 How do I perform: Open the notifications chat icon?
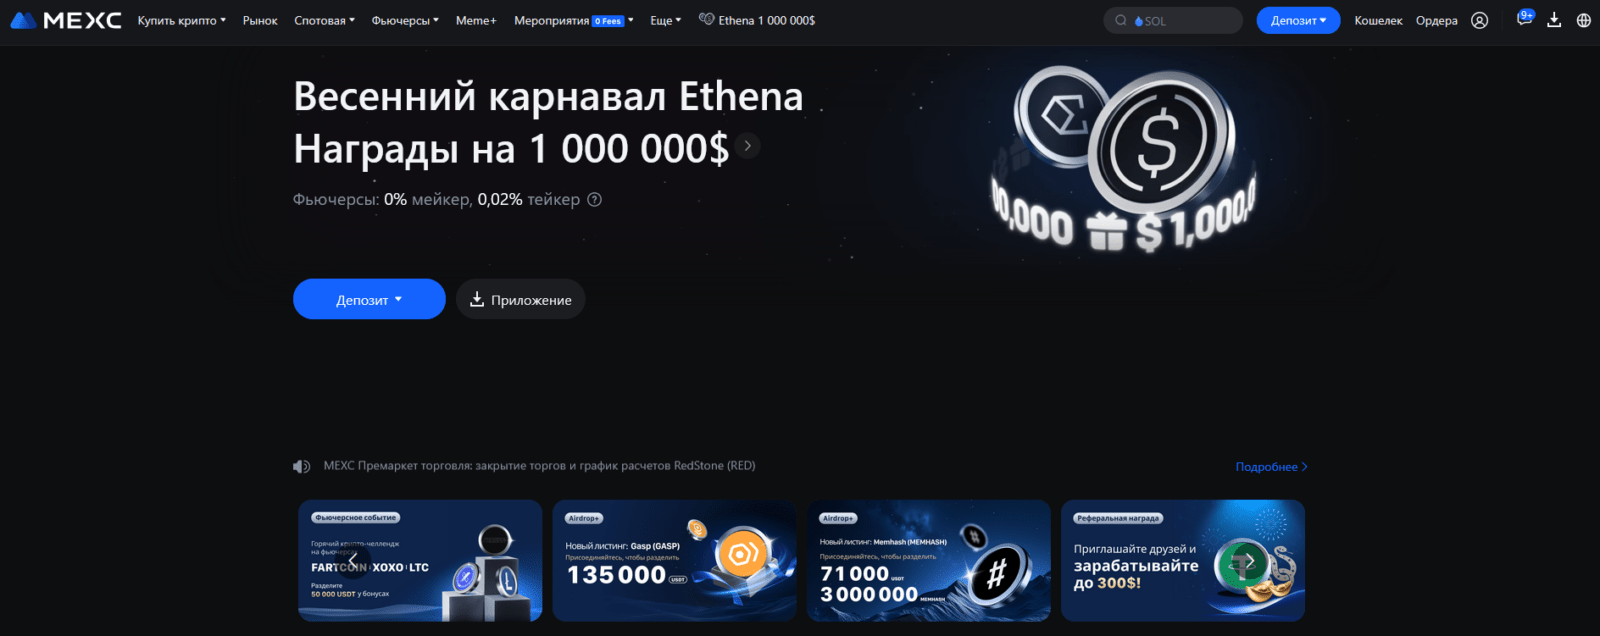click(x=1524, y=19)
